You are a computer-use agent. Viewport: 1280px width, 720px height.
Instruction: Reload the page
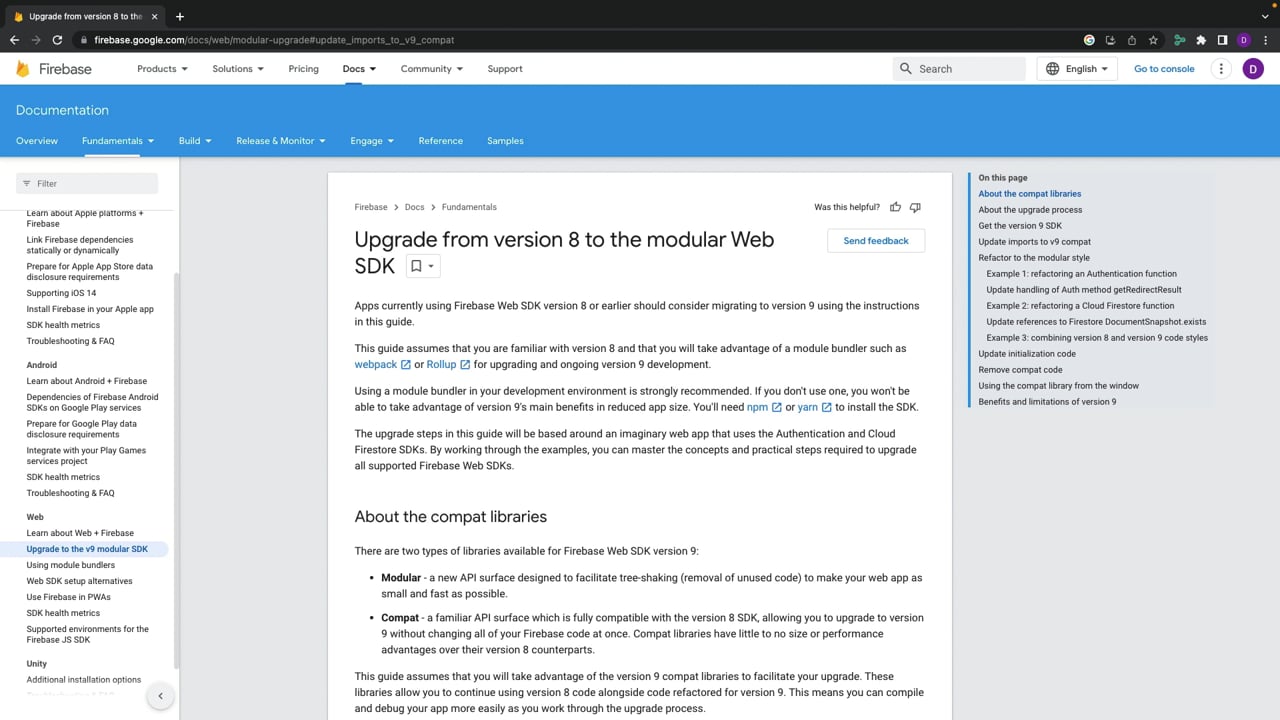pos(58,40)
